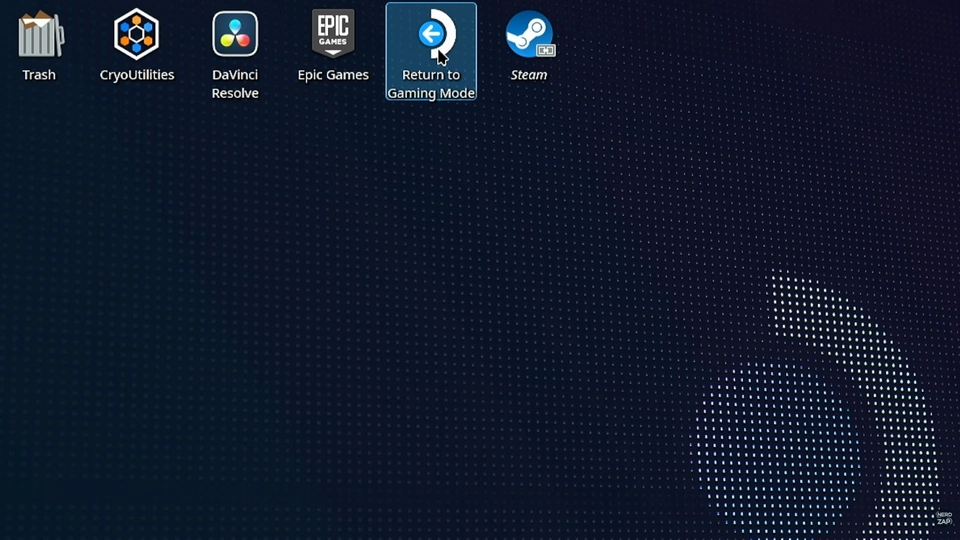Click the "Gaming Mode" label line
Screen dimensions: 960x540
point(431,93)
